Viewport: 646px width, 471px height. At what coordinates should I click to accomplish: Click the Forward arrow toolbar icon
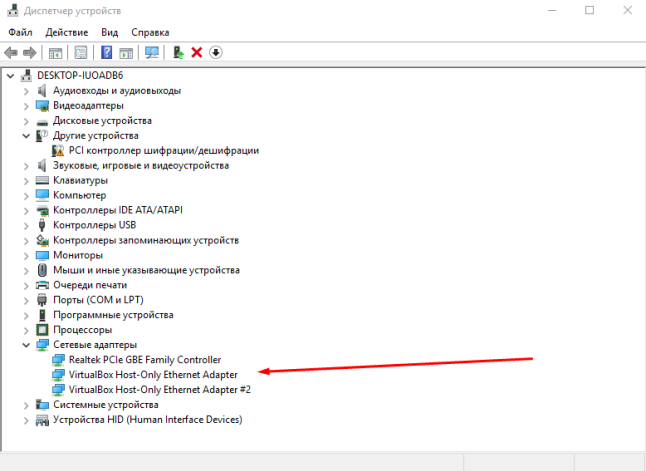click(30, 53)
